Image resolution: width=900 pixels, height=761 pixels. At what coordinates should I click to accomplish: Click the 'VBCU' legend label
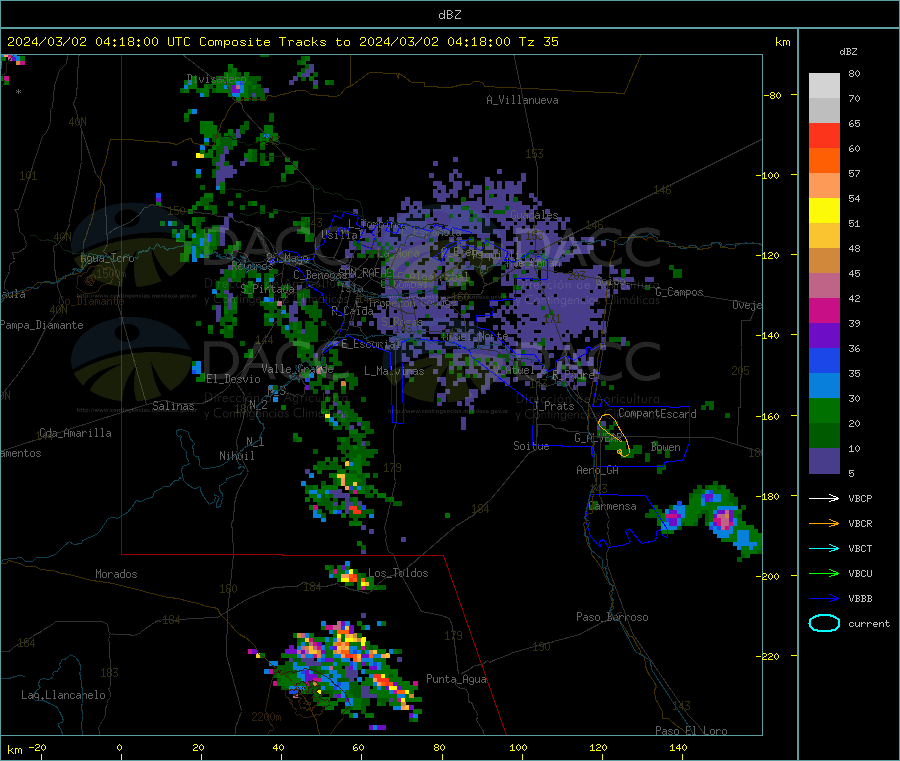click(x=860, y=573)
